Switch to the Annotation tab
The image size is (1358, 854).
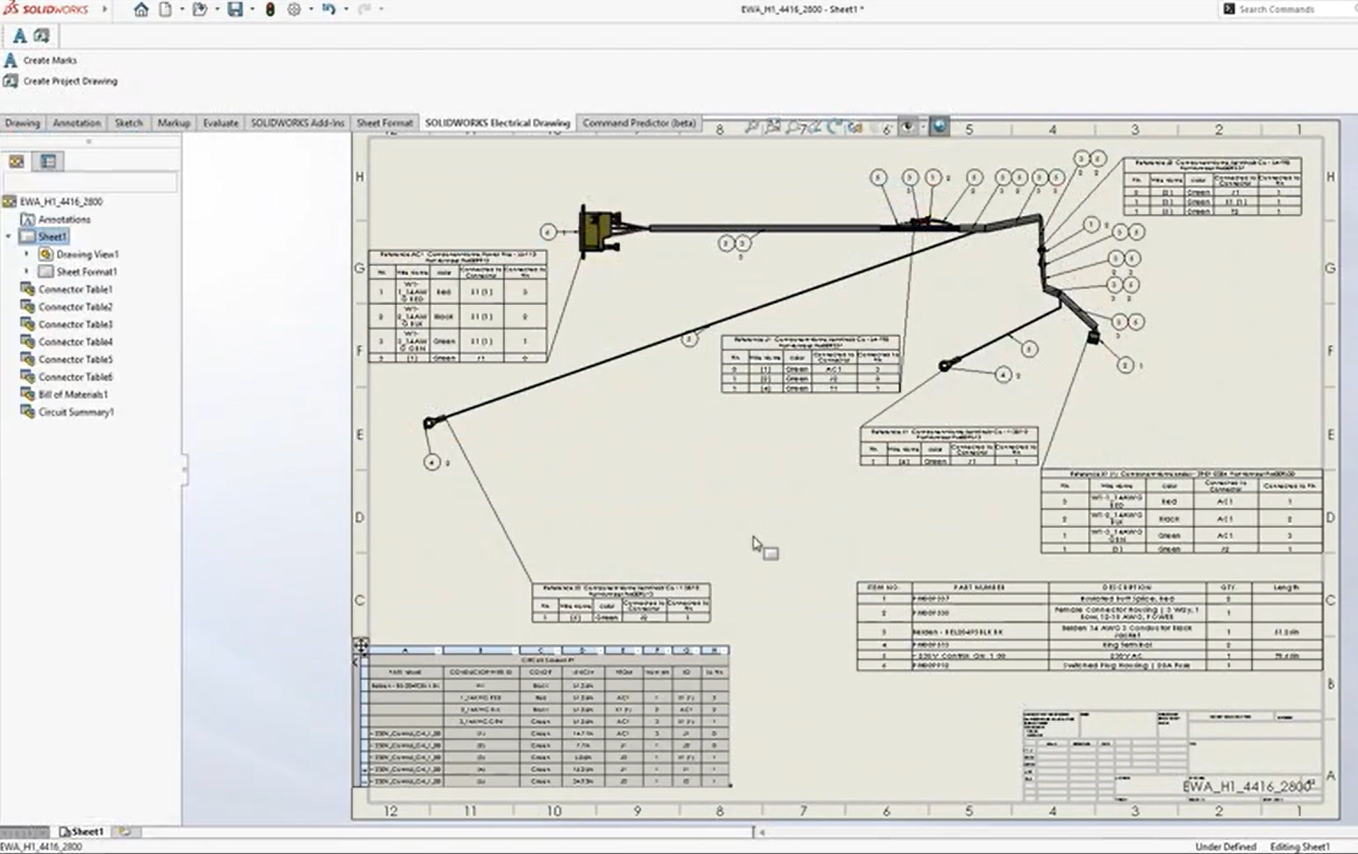(77, 123)
